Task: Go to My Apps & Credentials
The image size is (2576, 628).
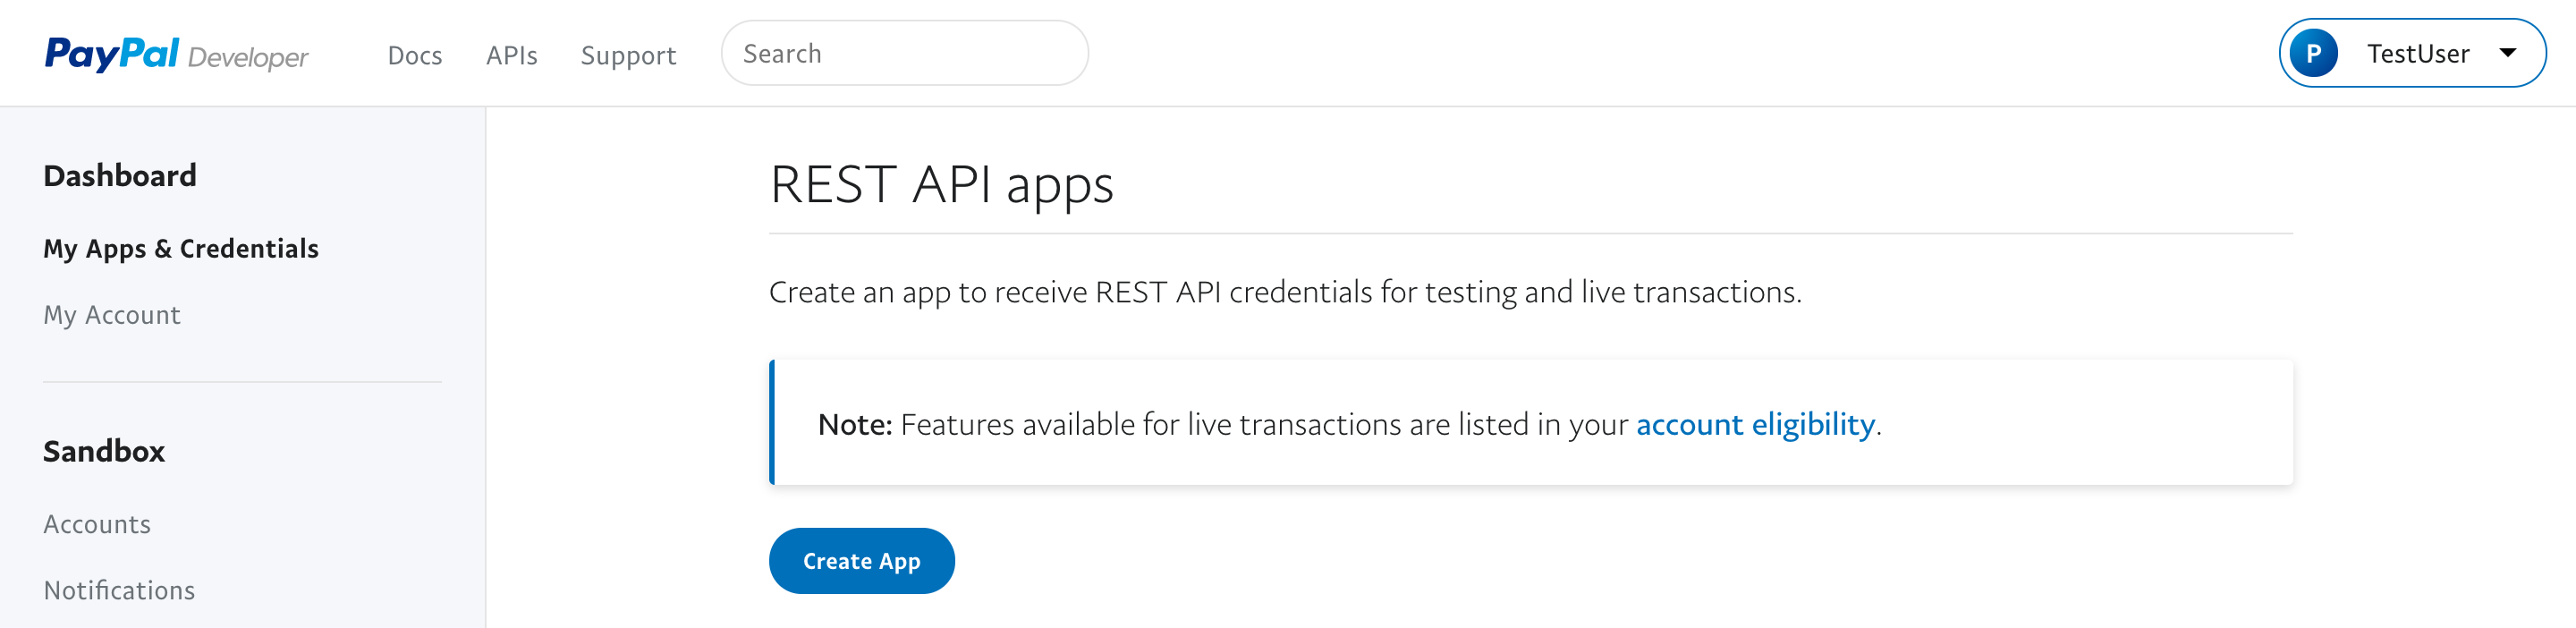Action: tap(181, 248)
